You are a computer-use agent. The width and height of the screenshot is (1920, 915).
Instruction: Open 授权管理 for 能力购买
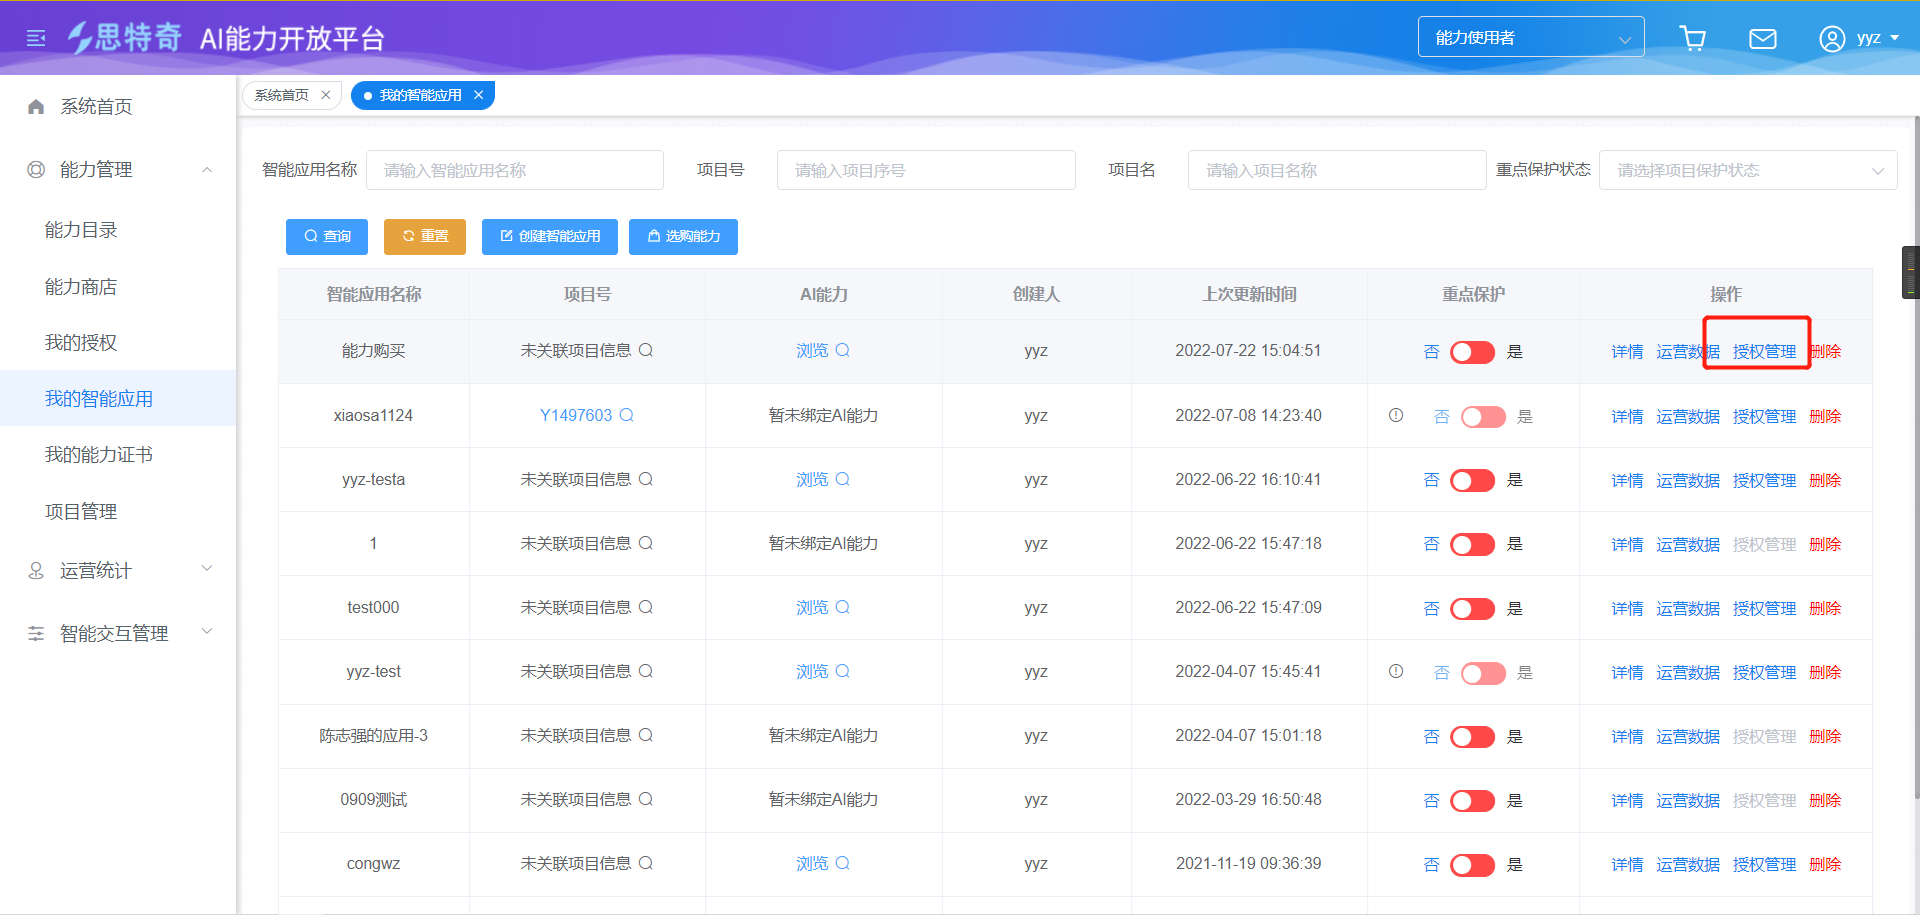(1764, 352)
